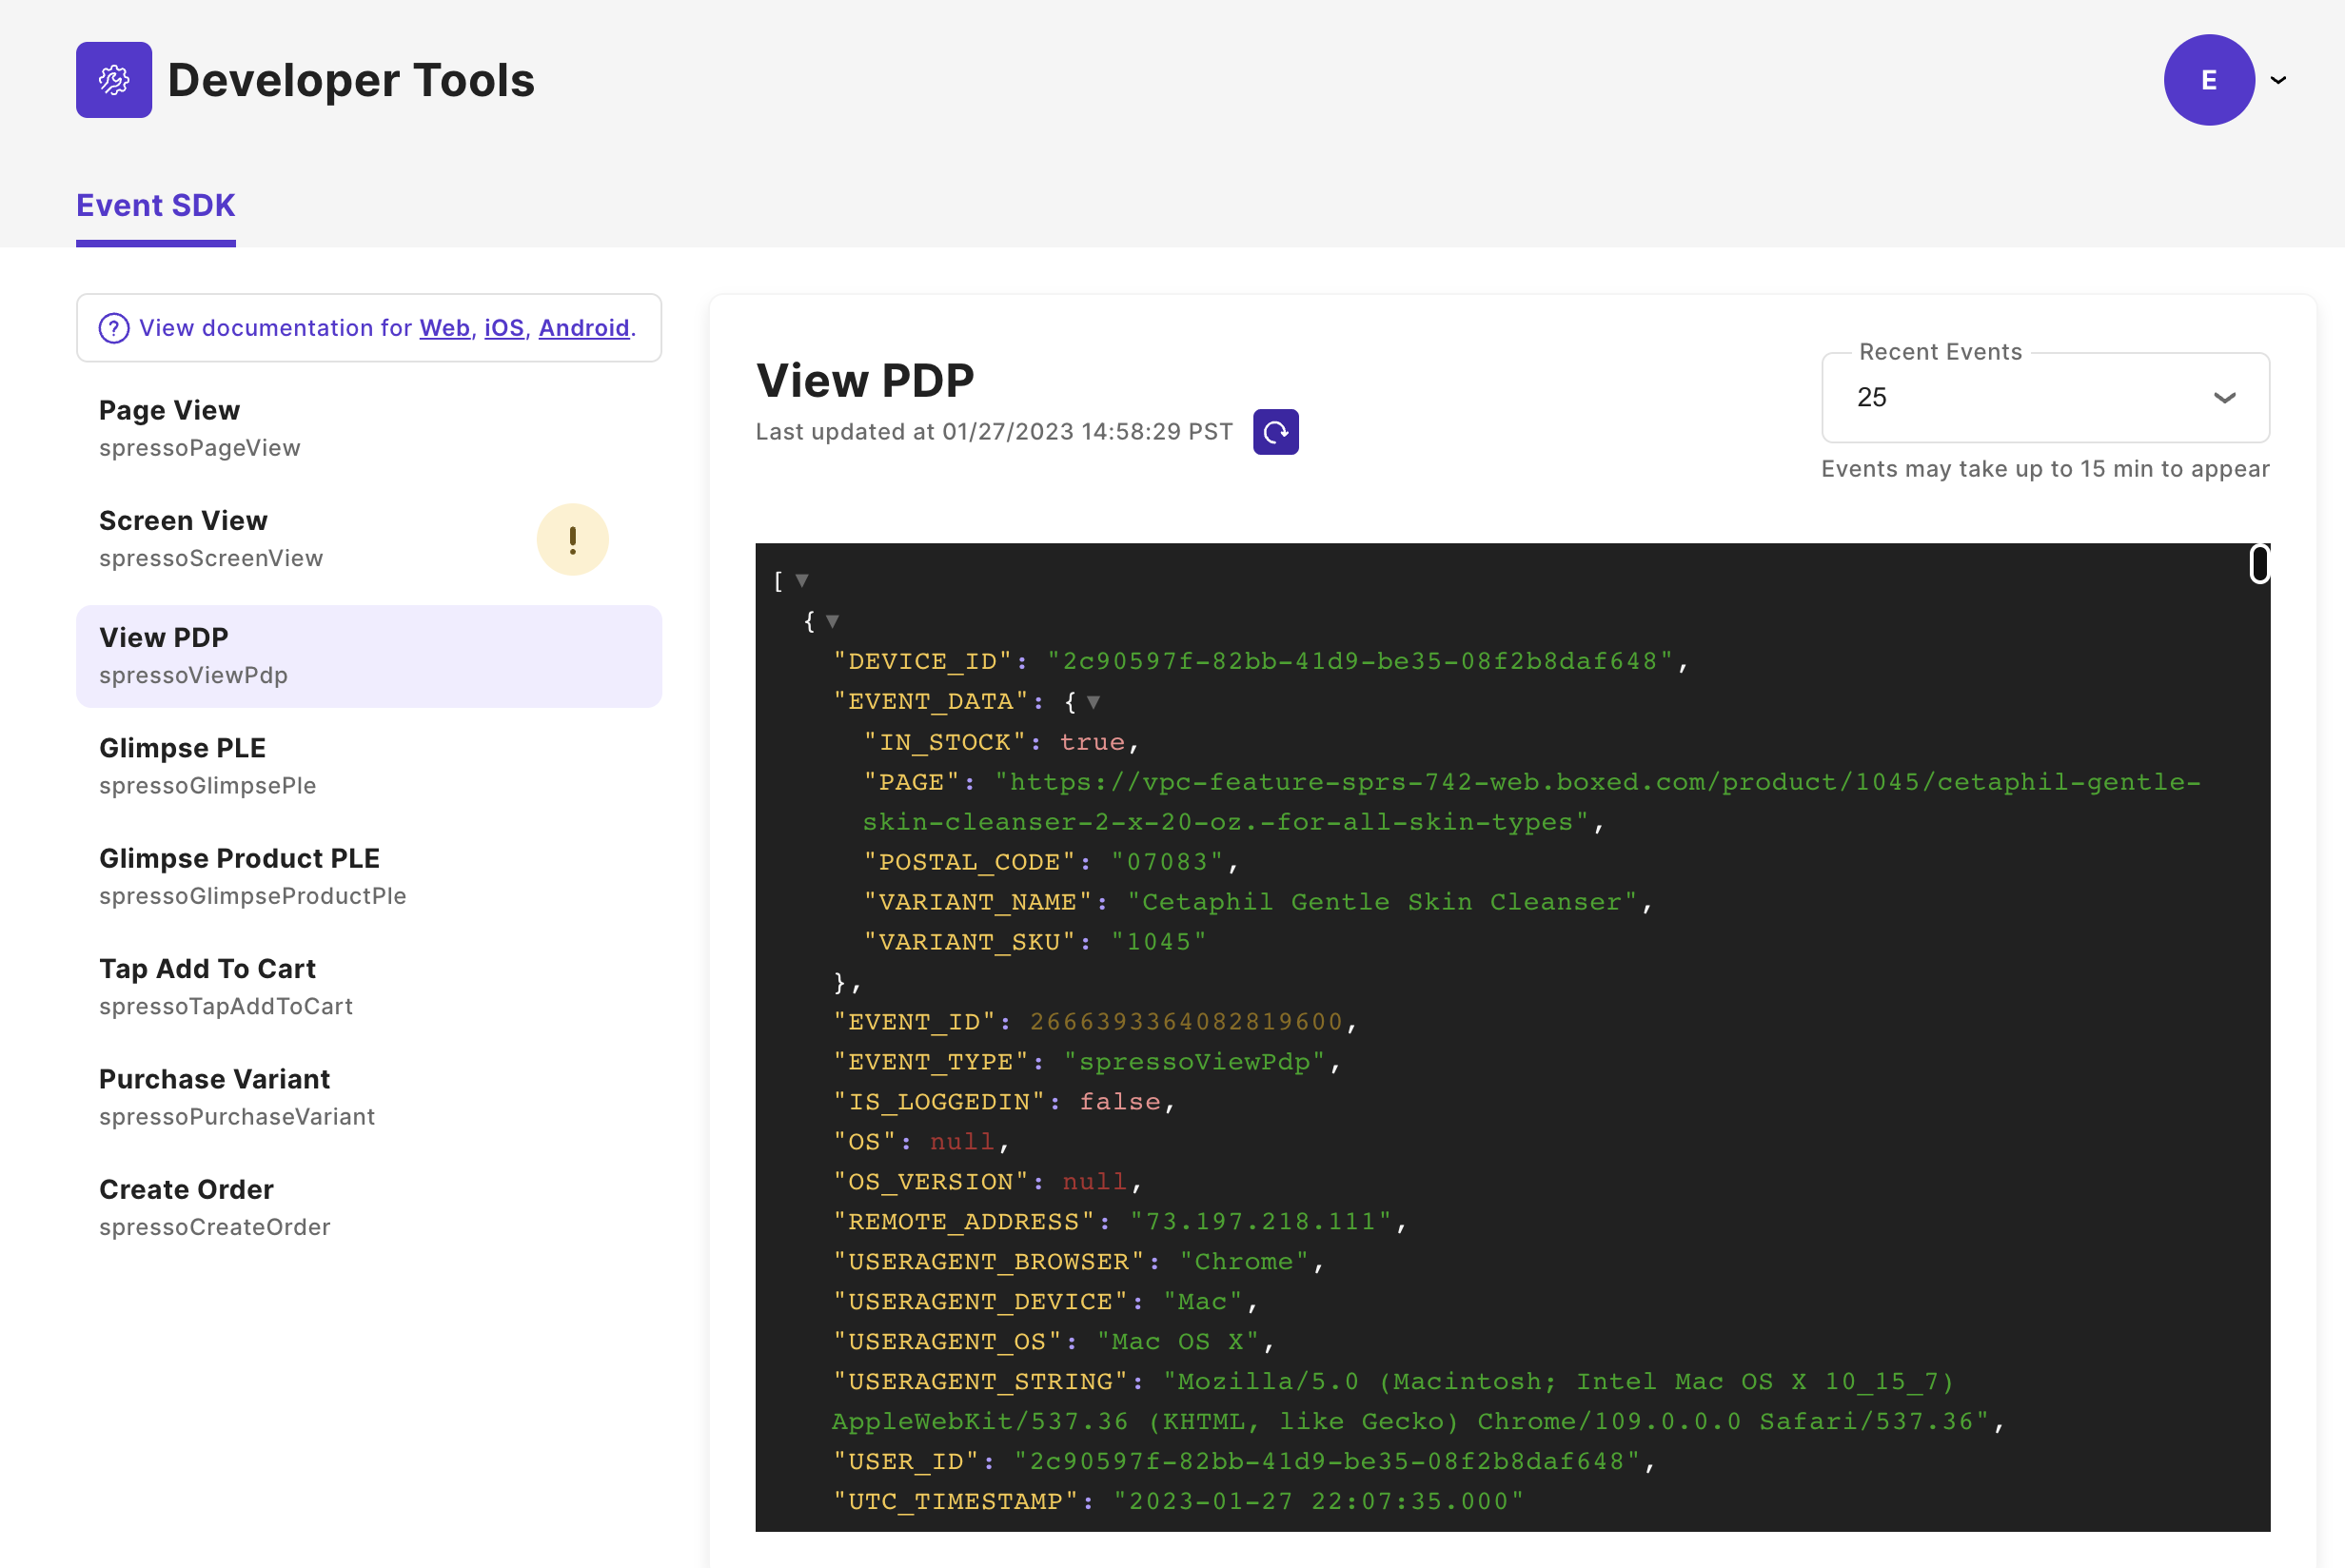The width and height of the screenshot is (2345, 1568).
Task: Click the user avatar labeled E
Action: 2208,80
